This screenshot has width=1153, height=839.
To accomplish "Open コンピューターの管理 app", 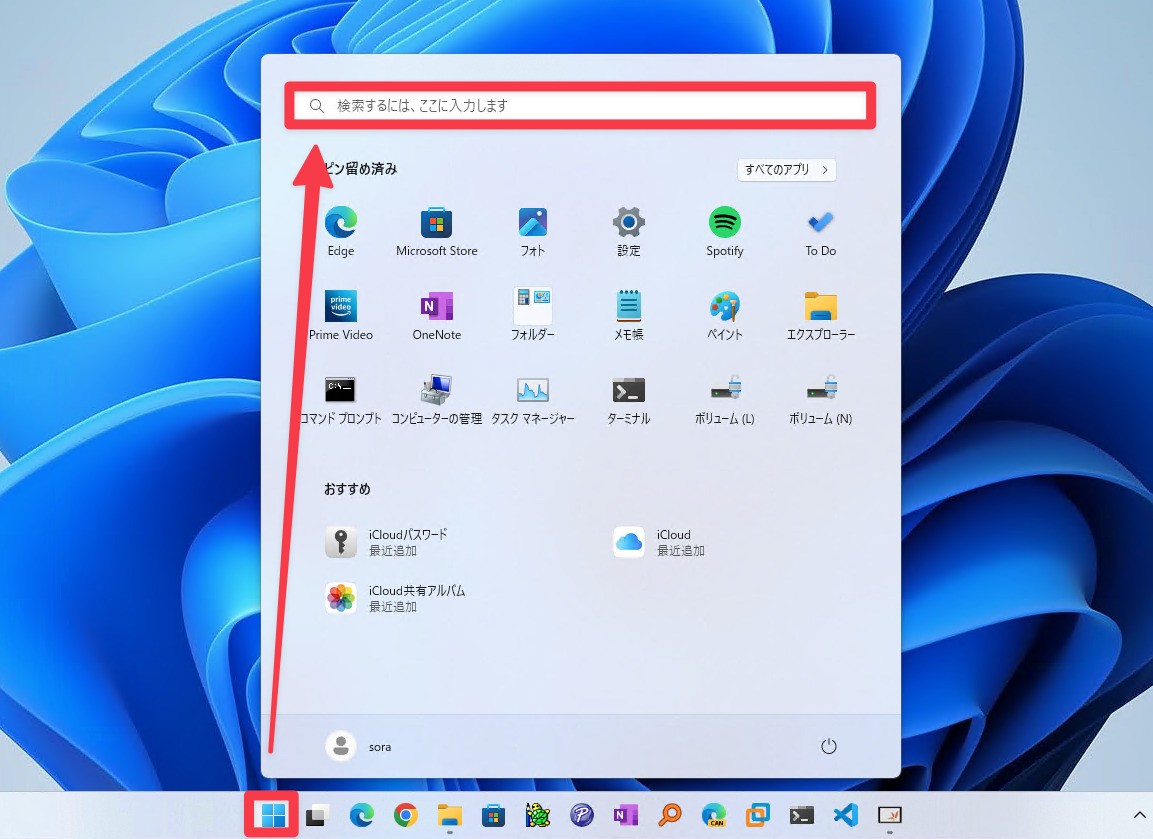I will point(437,399).
